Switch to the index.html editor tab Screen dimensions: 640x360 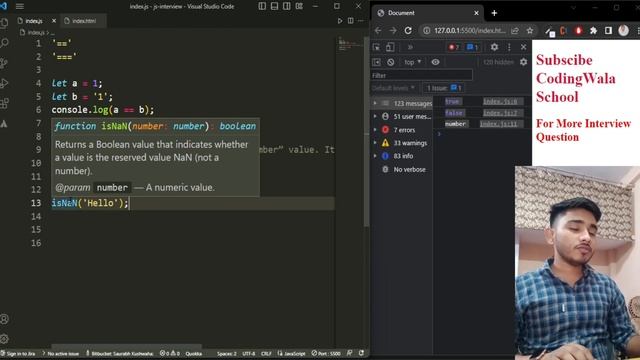(83, 21)
